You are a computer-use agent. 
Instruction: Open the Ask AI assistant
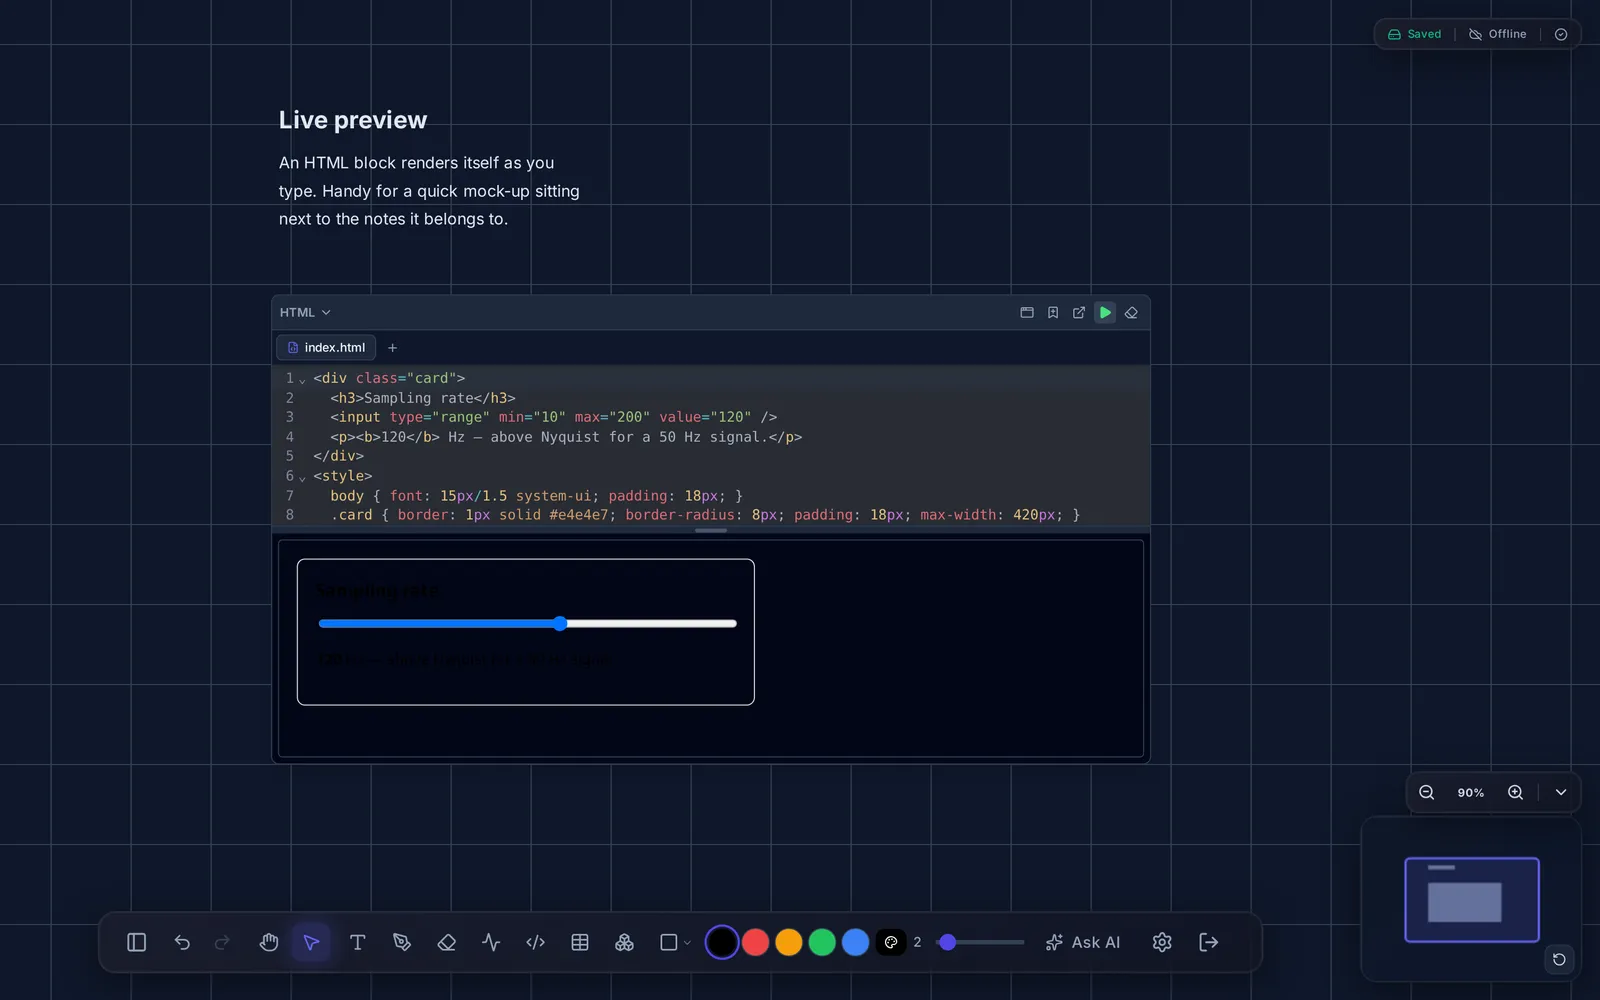1083,942
